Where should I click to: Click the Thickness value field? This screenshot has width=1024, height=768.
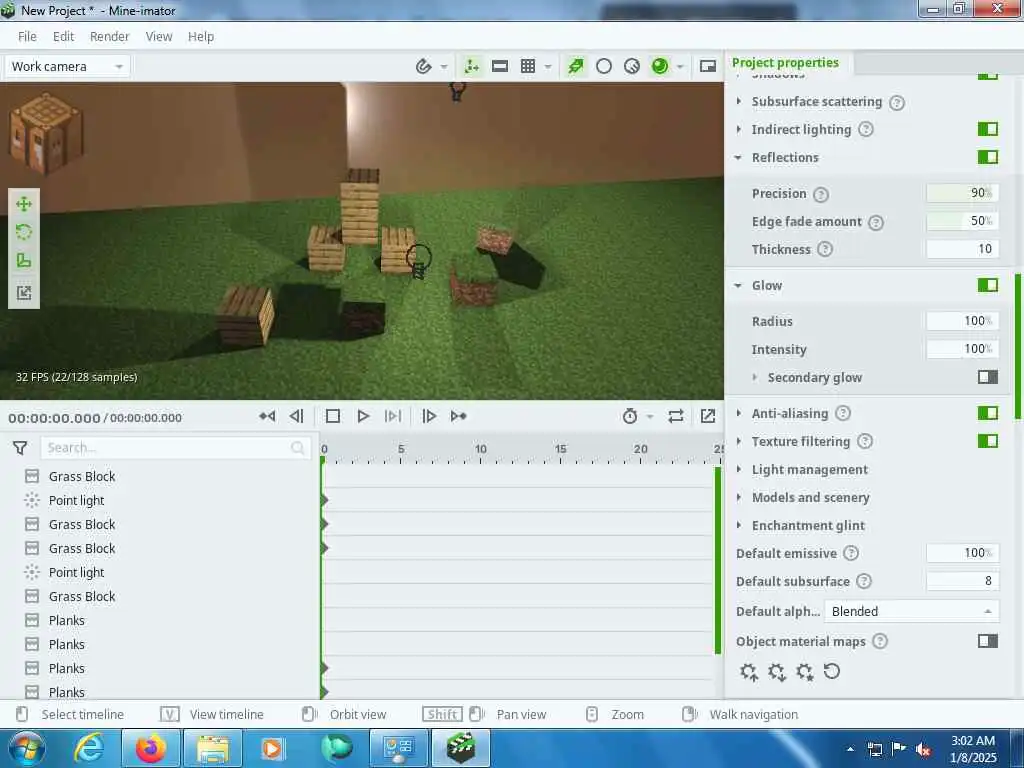pos(963,249)
